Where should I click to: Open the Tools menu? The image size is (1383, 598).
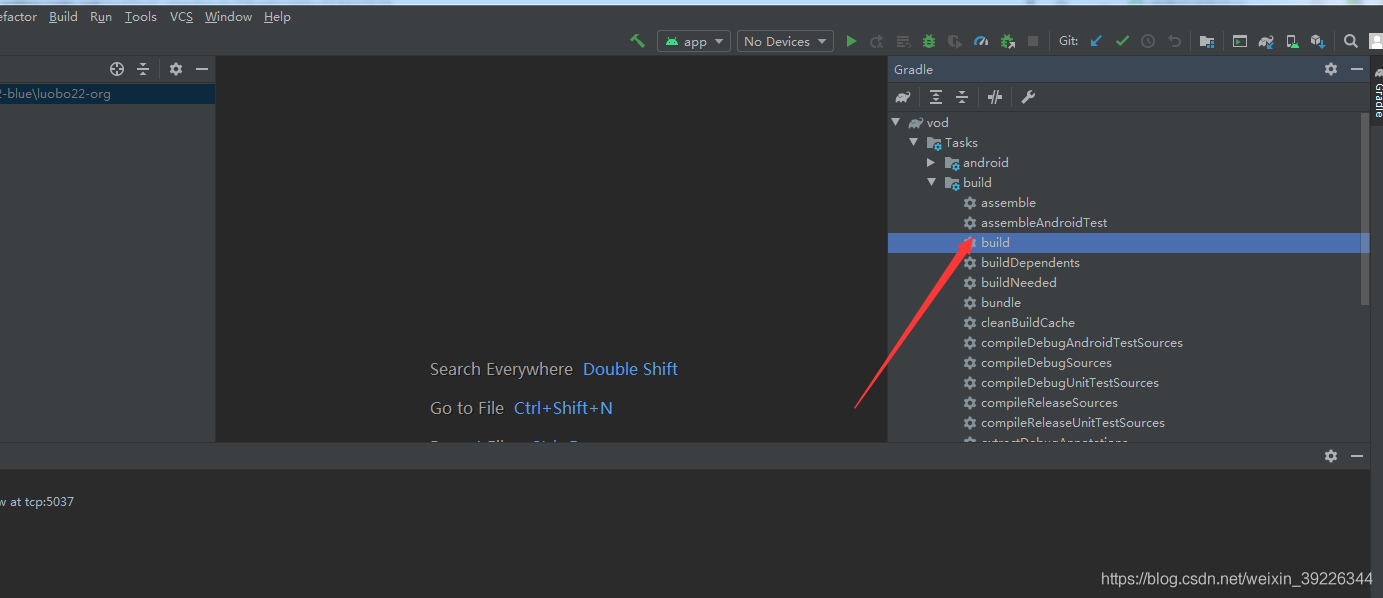(x=141, y=16)
